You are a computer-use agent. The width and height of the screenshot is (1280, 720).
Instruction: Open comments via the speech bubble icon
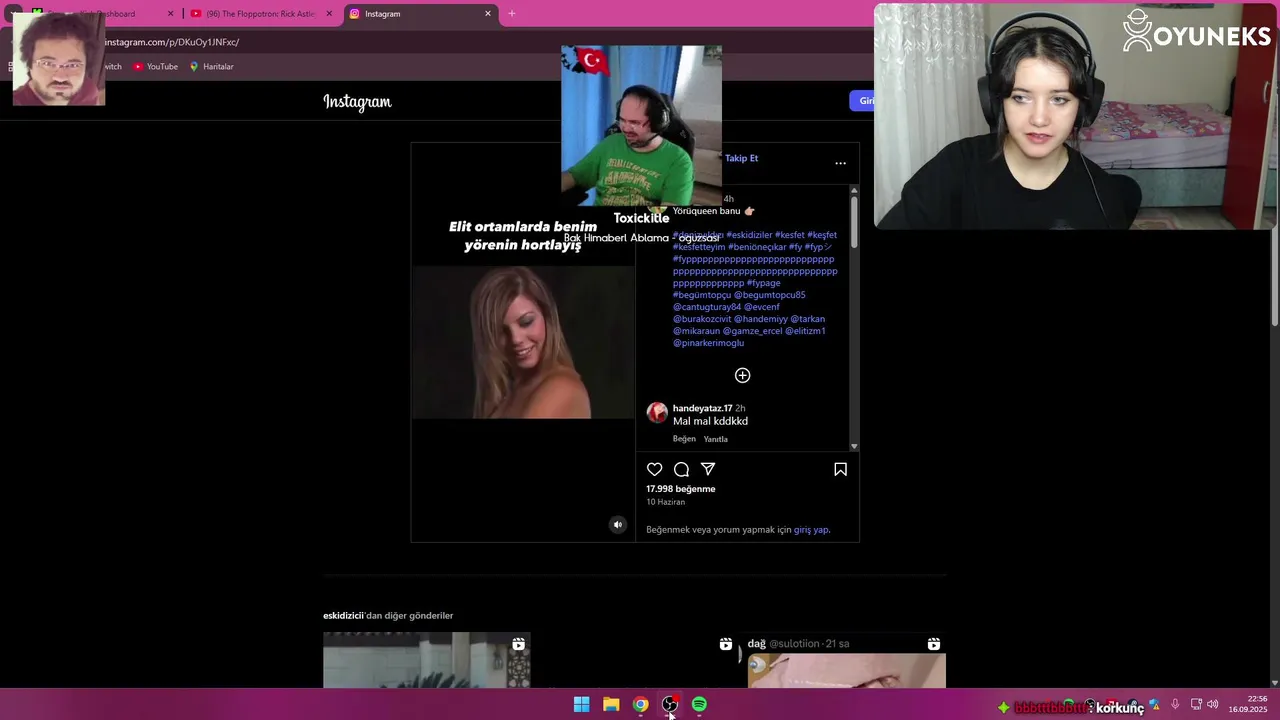tap(681, 469)
